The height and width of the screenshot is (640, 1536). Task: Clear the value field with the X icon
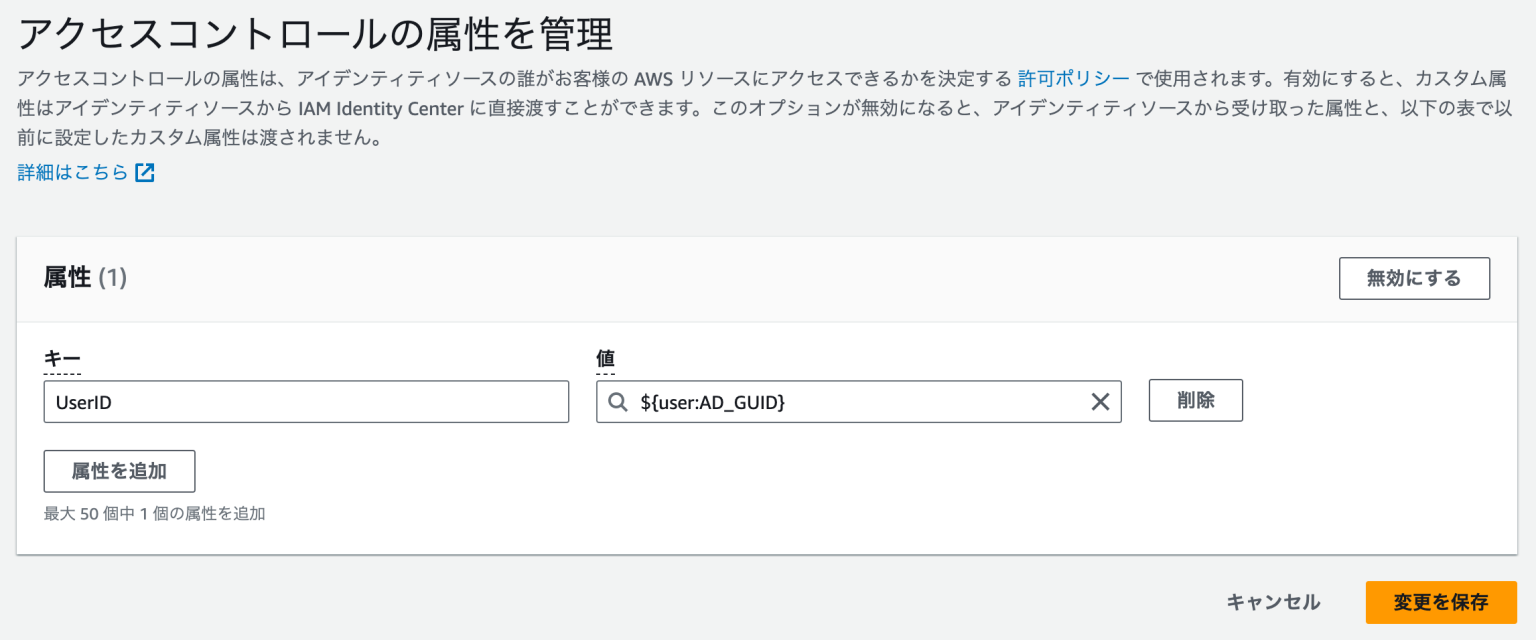[x=1100, y=401]
